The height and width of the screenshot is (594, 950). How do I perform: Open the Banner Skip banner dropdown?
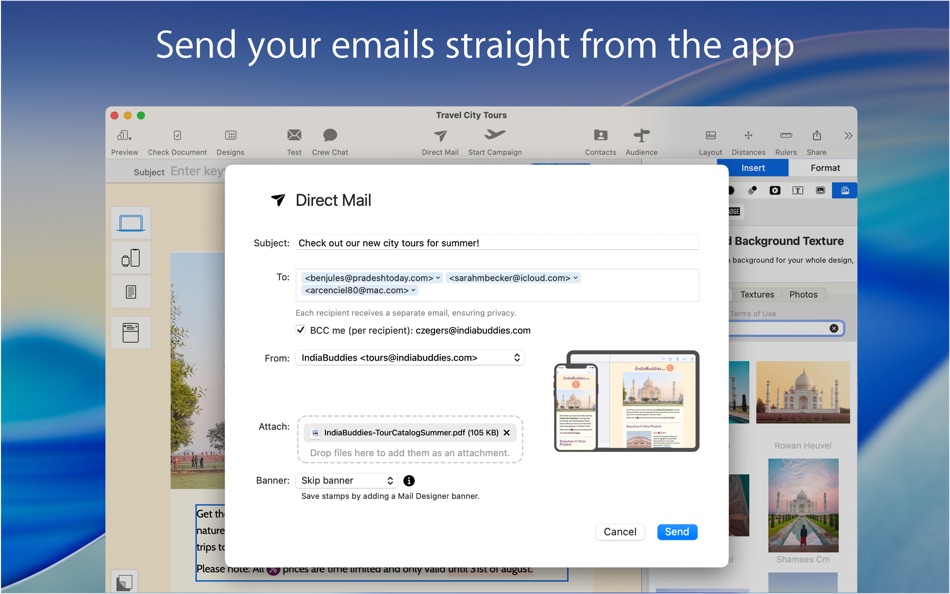[346, 480]
